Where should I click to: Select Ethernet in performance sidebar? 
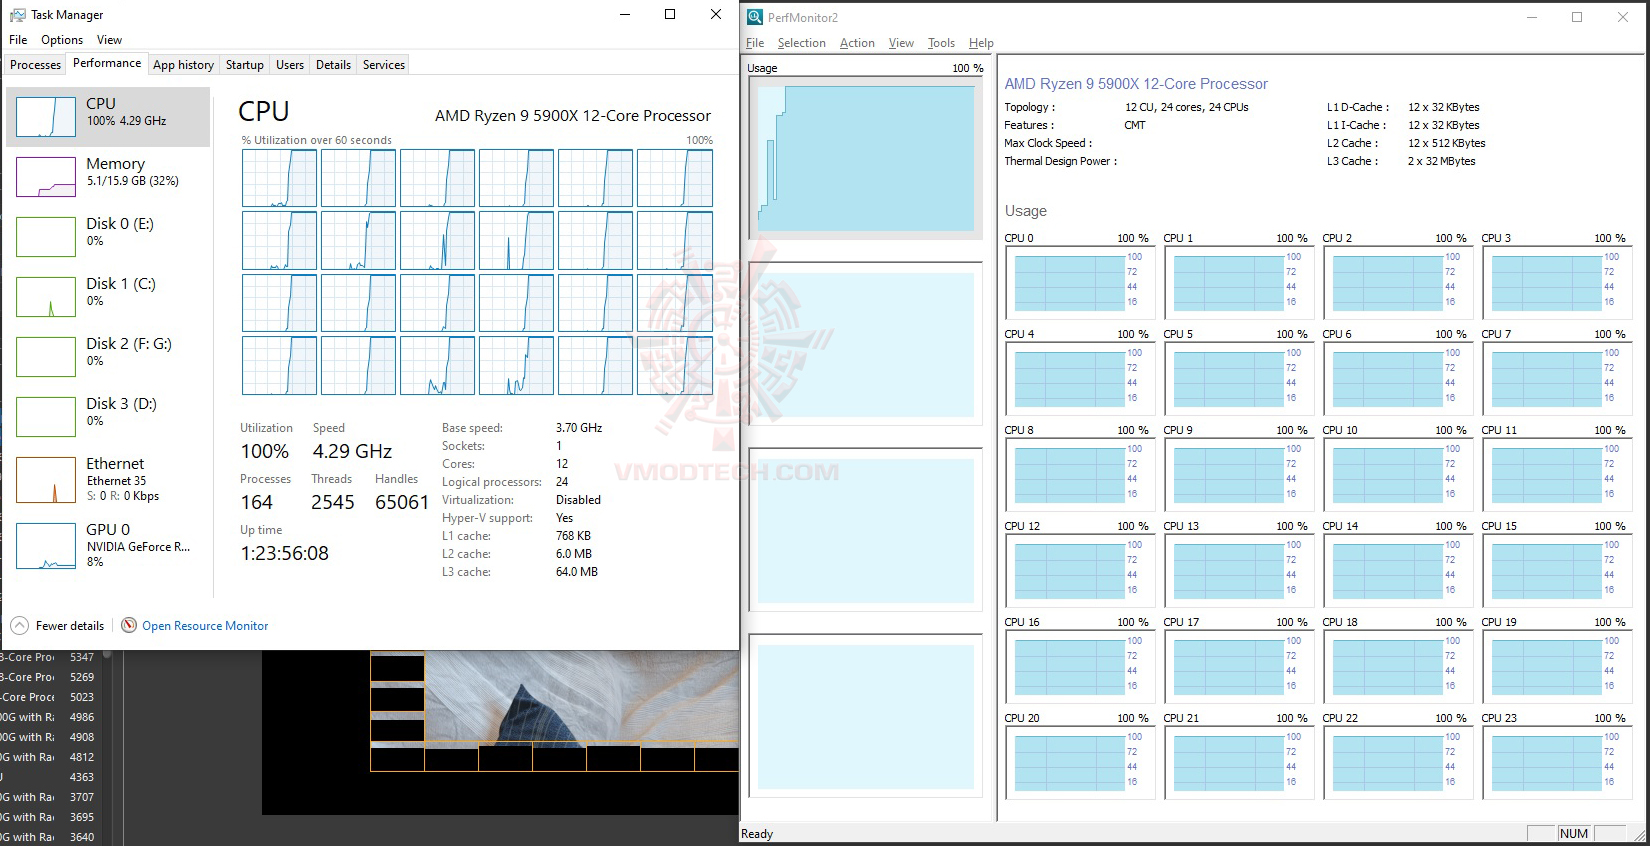[108, 479]
